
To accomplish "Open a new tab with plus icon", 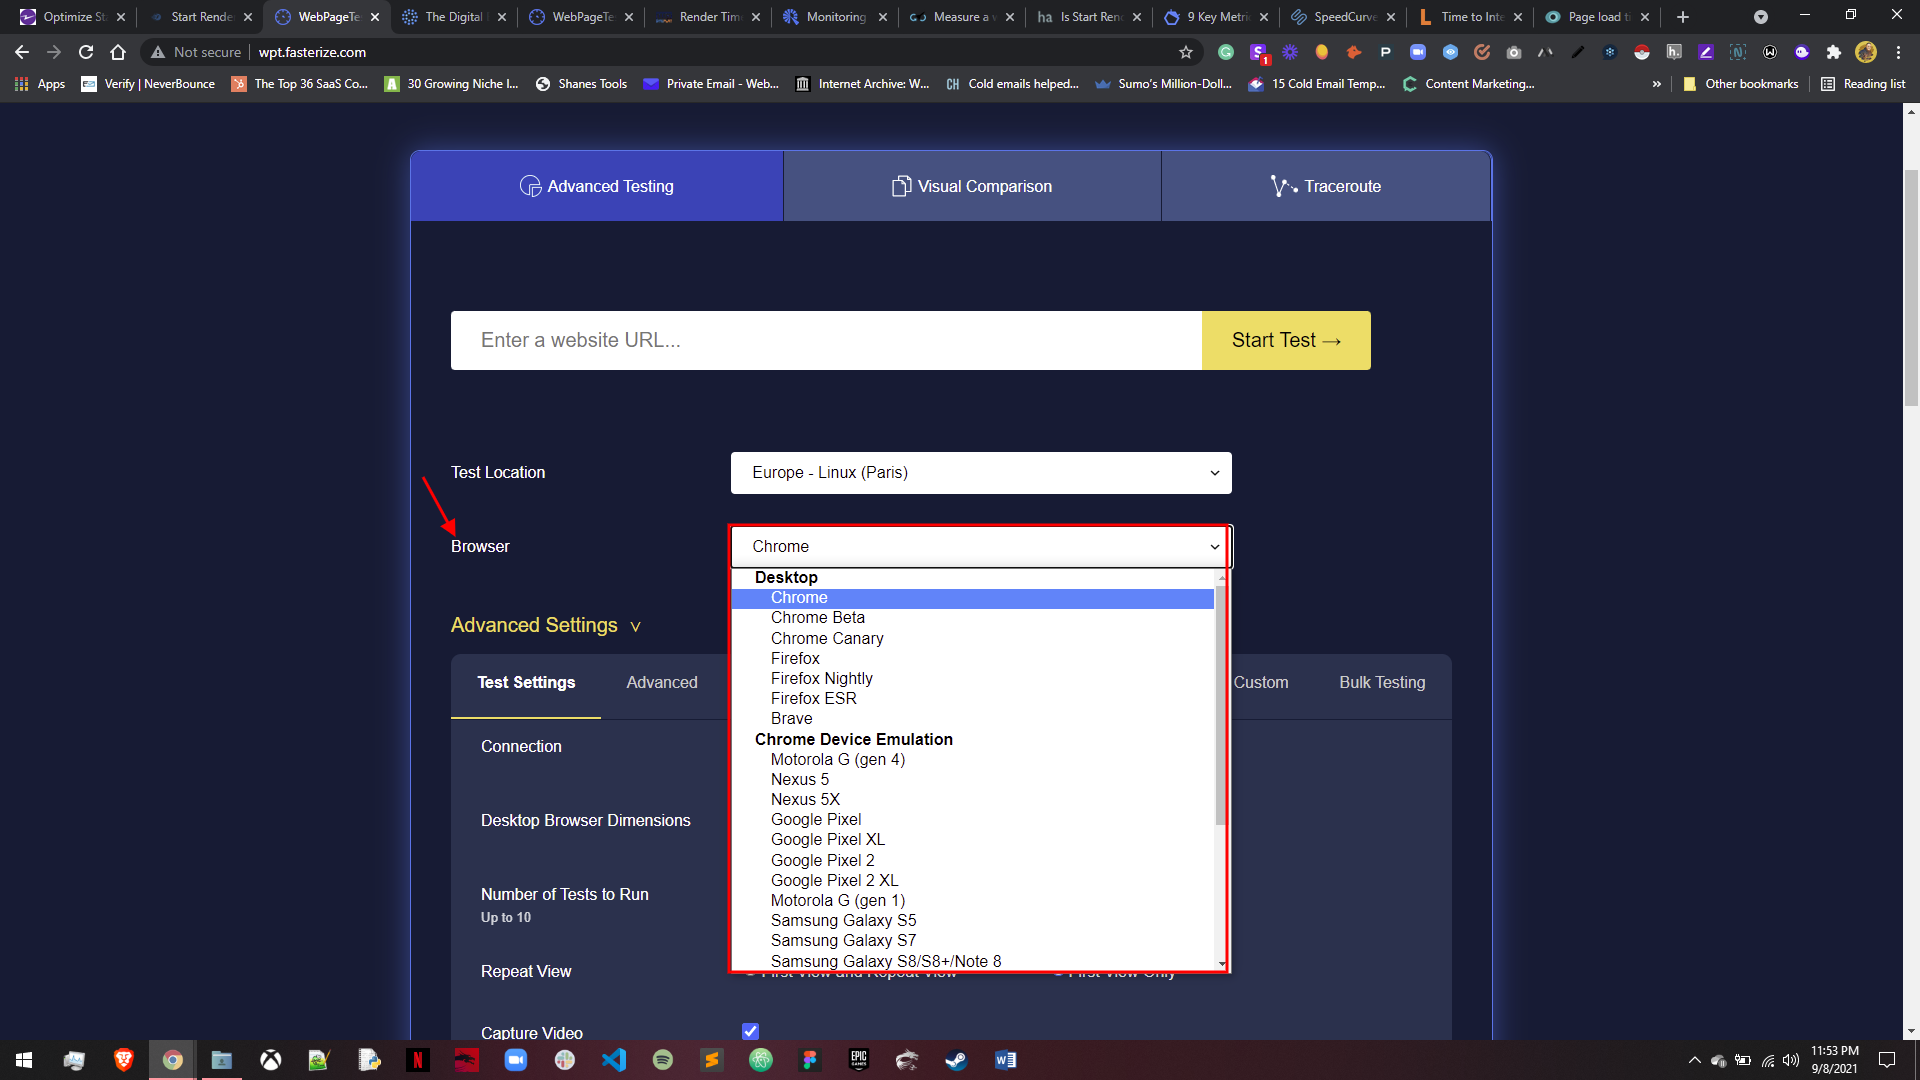I will [1683, 17].
